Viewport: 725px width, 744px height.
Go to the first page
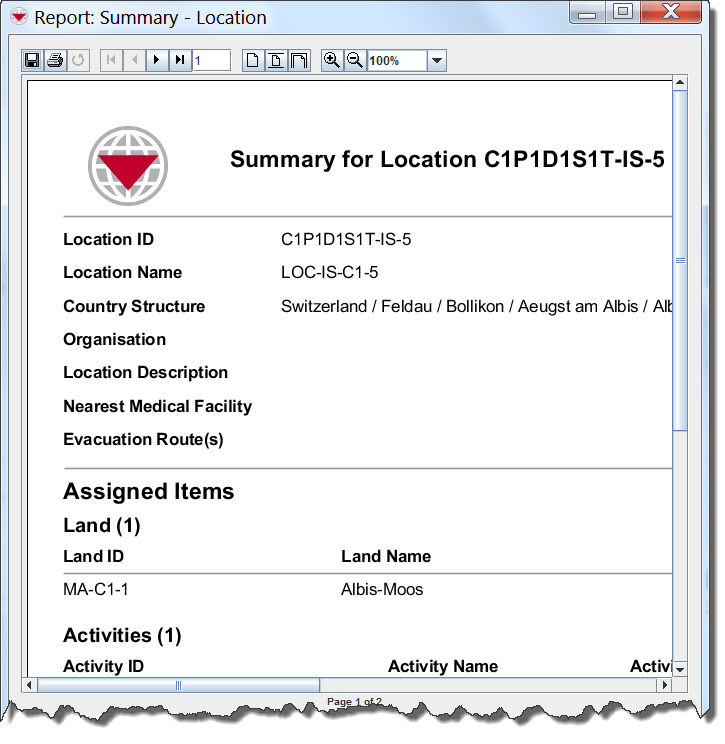pyautogui.click(x=111, y=61)
